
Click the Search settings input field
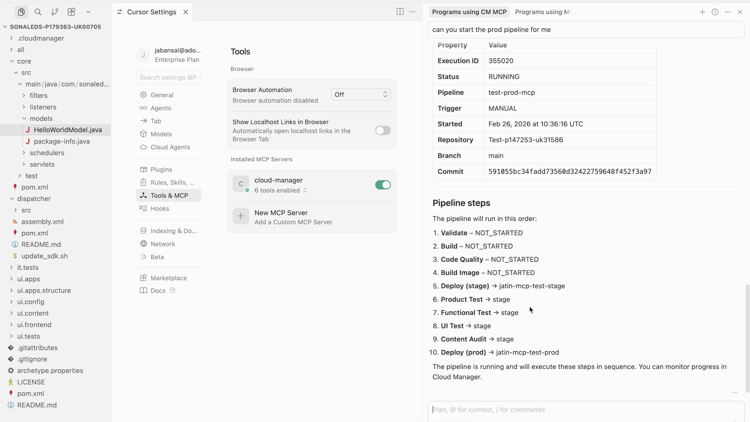click(168, 77)
